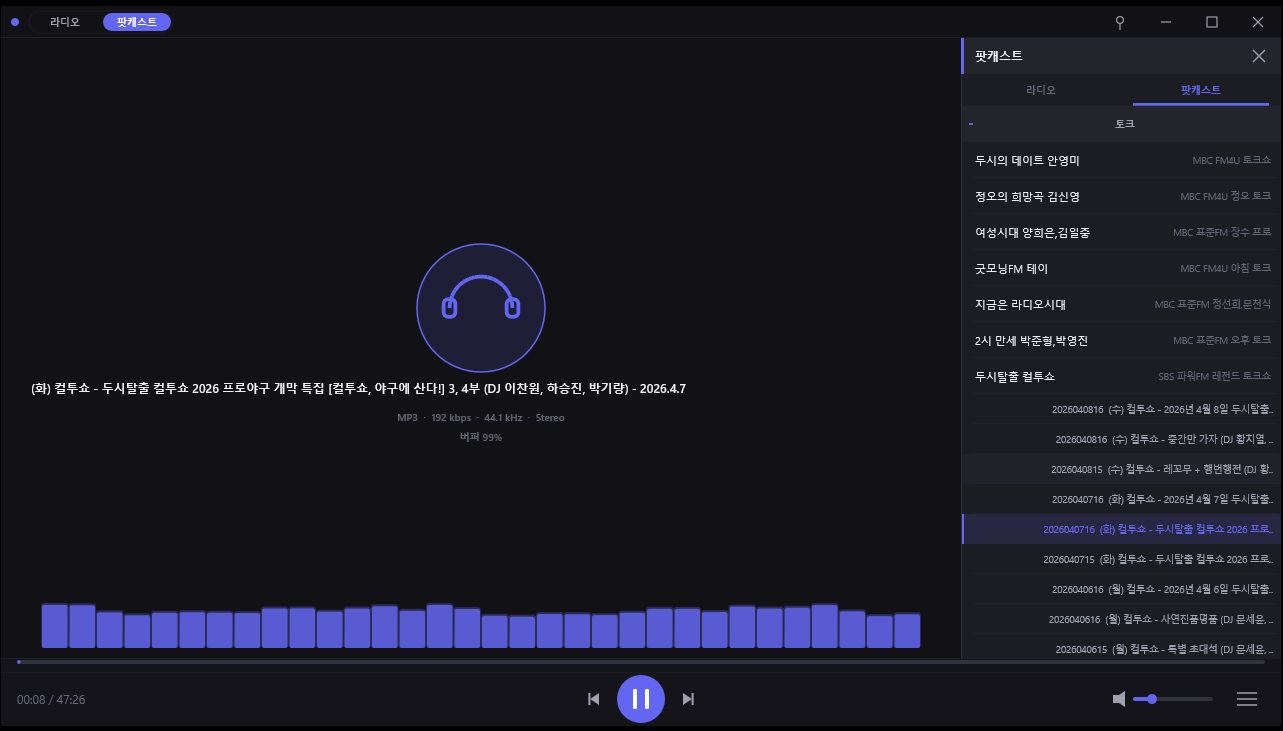Pause the currently playing podcast

640,699
